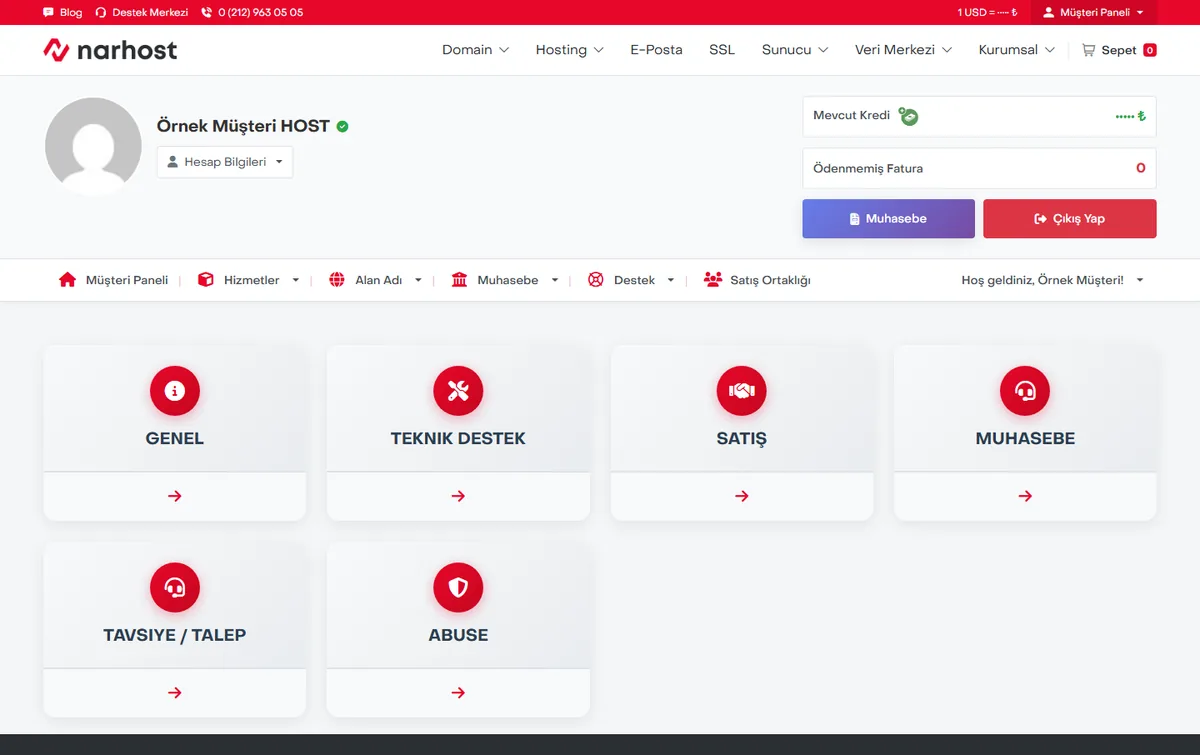Expand the Kurumsal menu
1200x755 pixels.
click(1016, 50)
